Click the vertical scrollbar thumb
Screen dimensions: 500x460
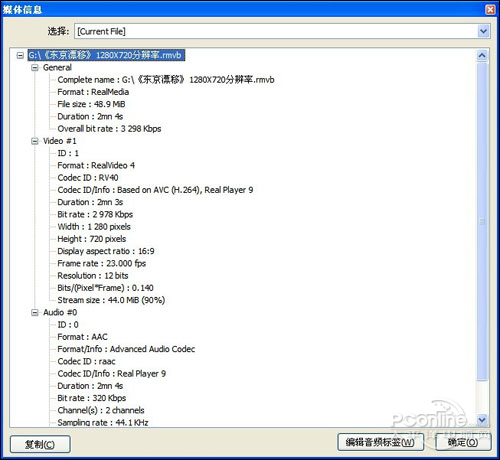pos(482,221)
